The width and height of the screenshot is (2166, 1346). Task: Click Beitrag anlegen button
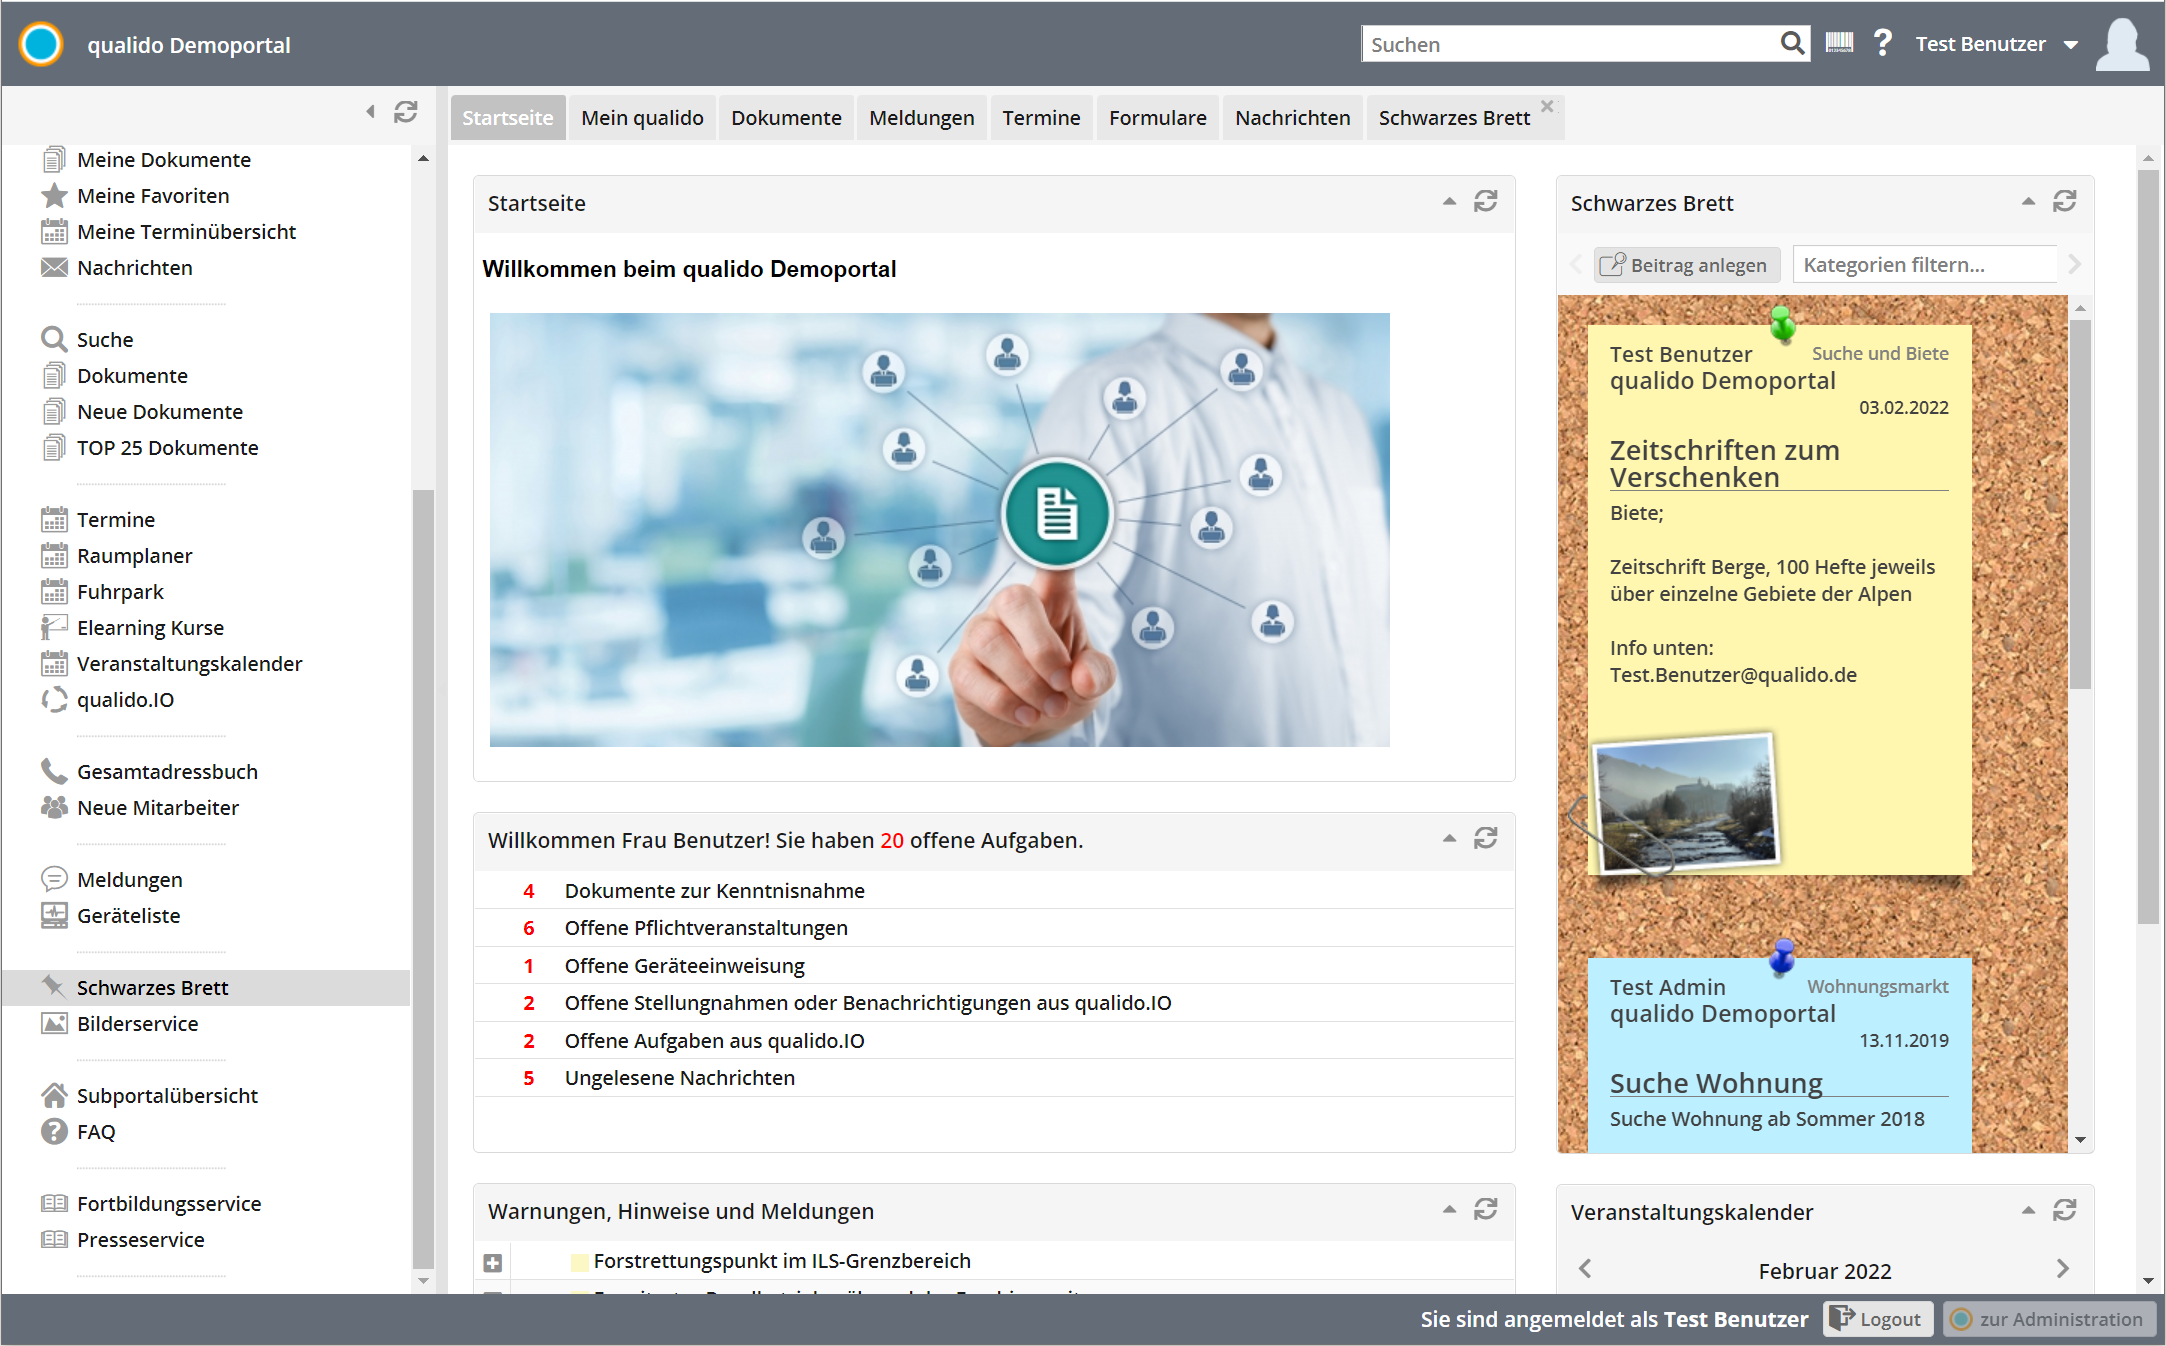tap(1686, 265)
